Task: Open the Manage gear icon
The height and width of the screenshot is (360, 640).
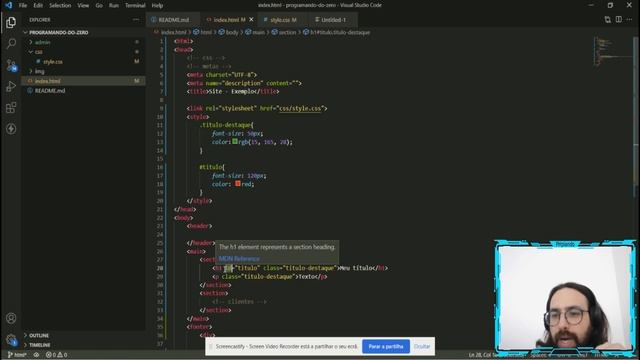Action: tap(11, 340)
